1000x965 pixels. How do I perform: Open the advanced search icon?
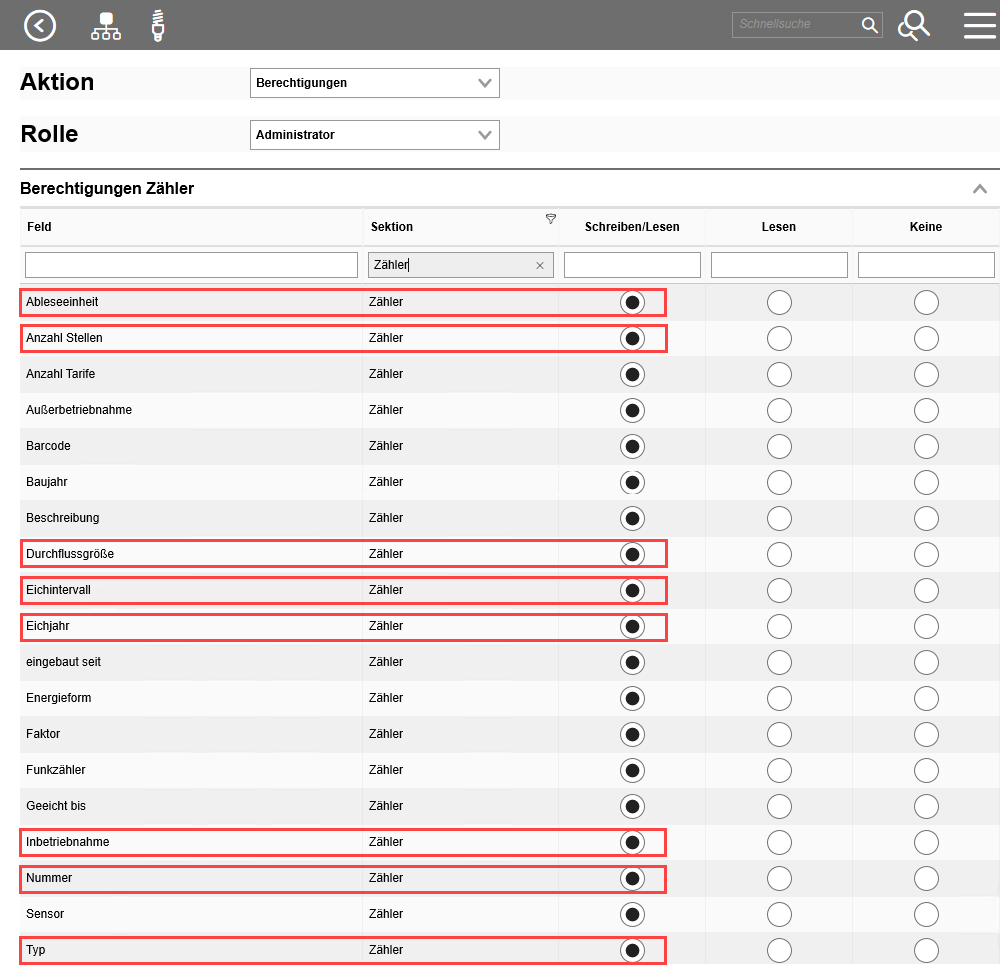click(913, 25)
